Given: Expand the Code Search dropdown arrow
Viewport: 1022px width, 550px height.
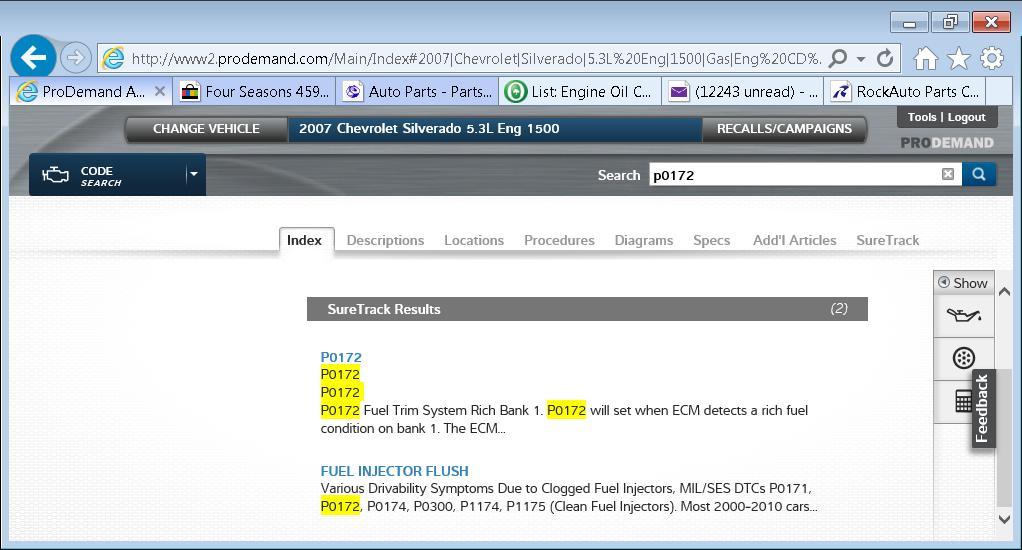Looking at the screenshot, I should [194, 174].
